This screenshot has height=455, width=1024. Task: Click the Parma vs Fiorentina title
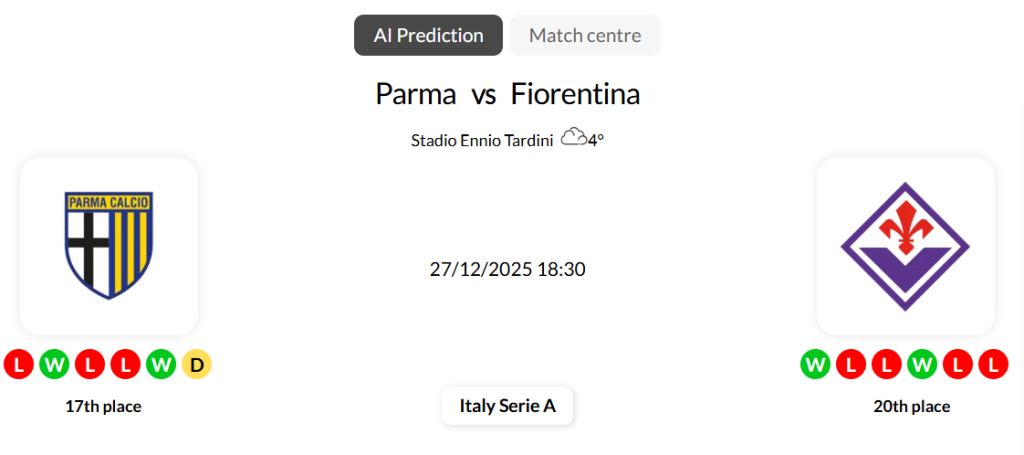(x=507, y=94)
